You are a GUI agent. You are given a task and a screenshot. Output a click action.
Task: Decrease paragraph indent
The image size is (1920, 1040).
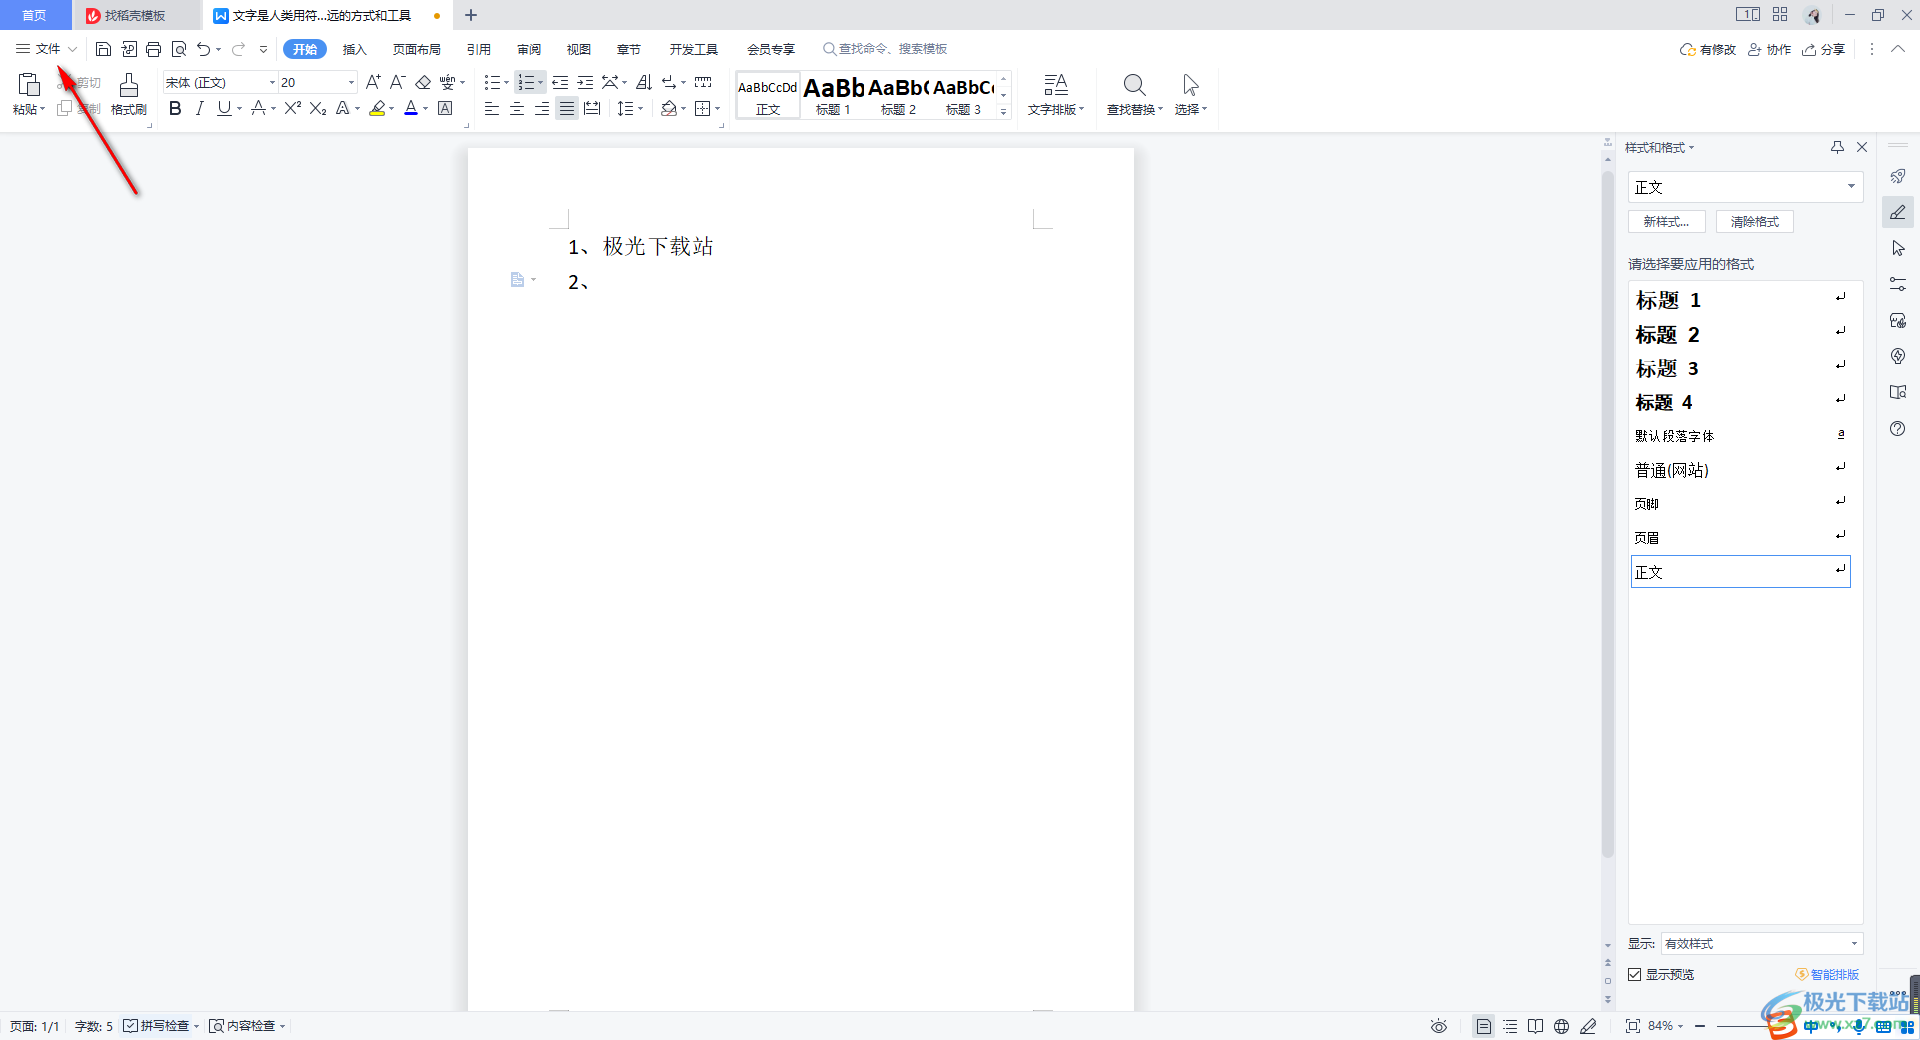tap(560, 82)
